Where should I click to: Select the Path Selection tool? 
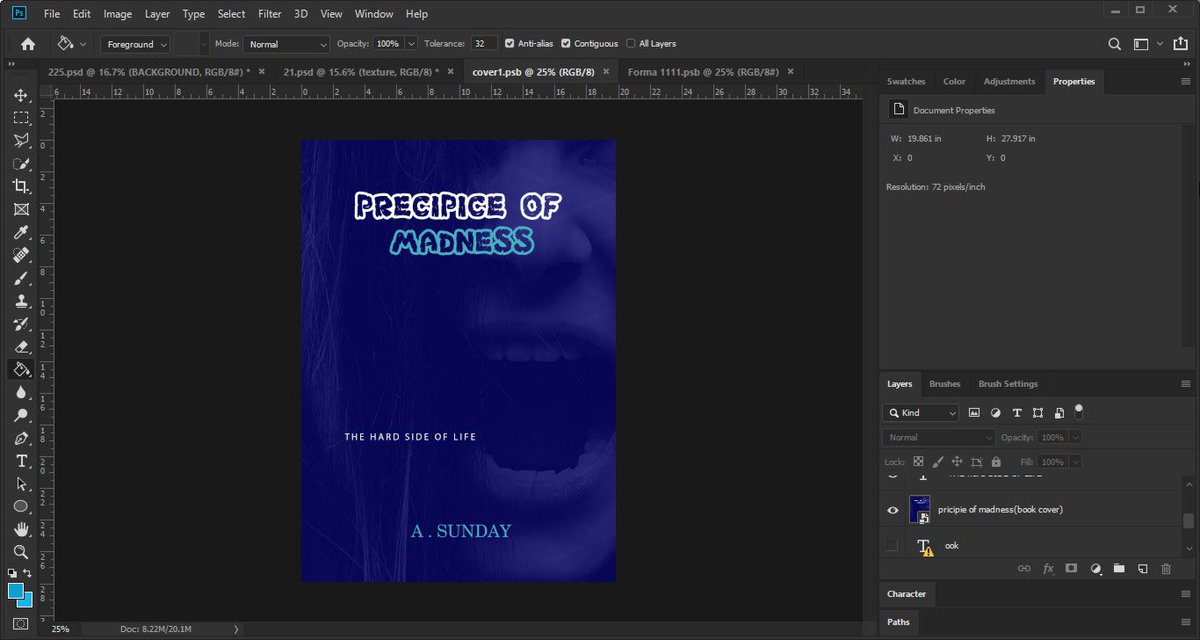tap(21, 484)
